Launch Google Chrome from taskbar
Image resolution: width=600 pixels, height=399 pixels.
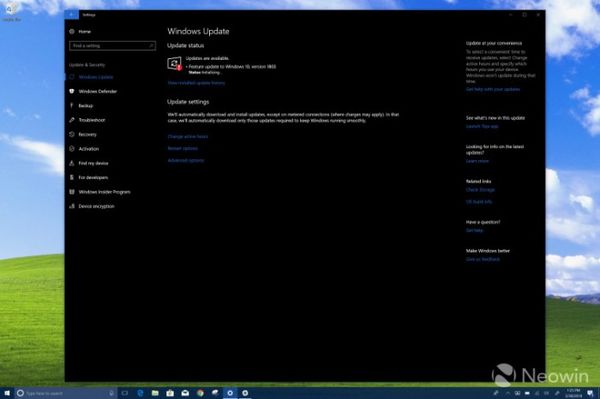coord(200,393)
